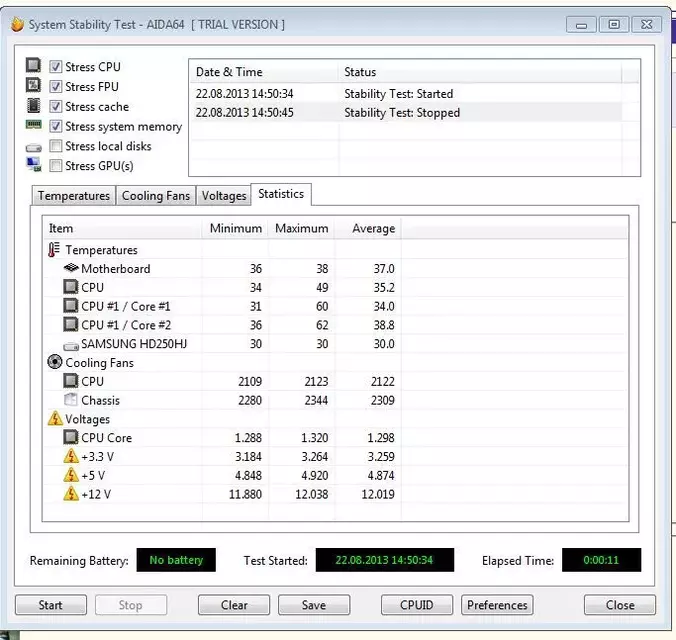Open the CPUID panel
The height and width of the screenshot is (640, 676).
pyautogui.click(x=417, y=605)
